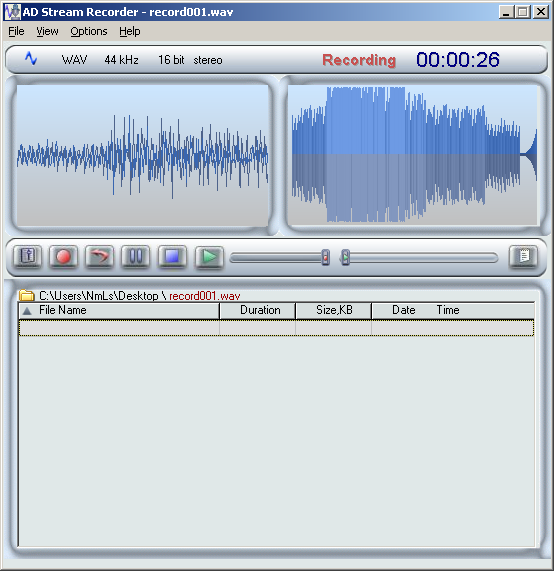The width and height of the screenshot is (554, 571).
Task: Open the Options menu
Action: (x=89, y=32)
